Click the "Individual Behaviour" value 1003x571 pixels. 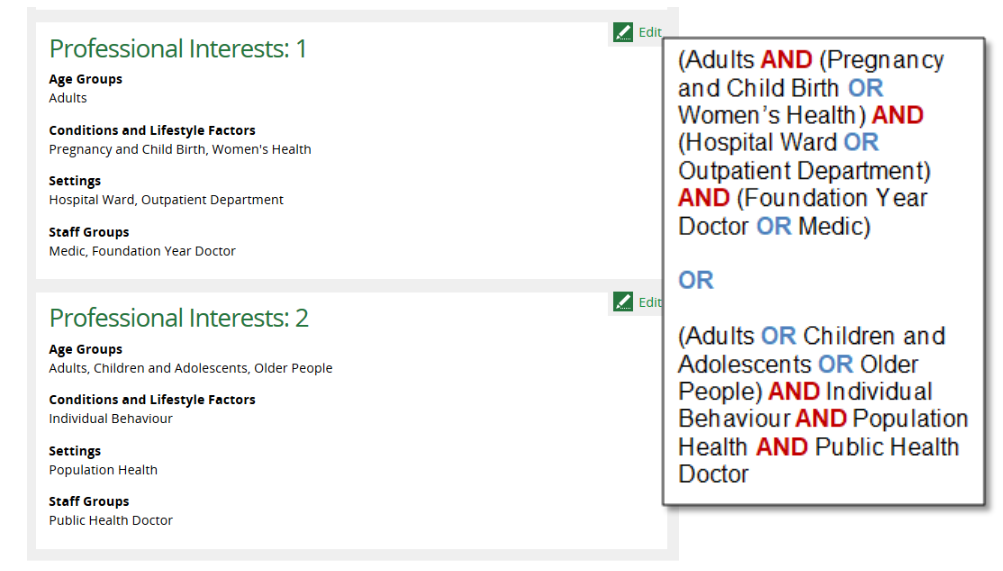pyautogui.click(x=111, y=419)
